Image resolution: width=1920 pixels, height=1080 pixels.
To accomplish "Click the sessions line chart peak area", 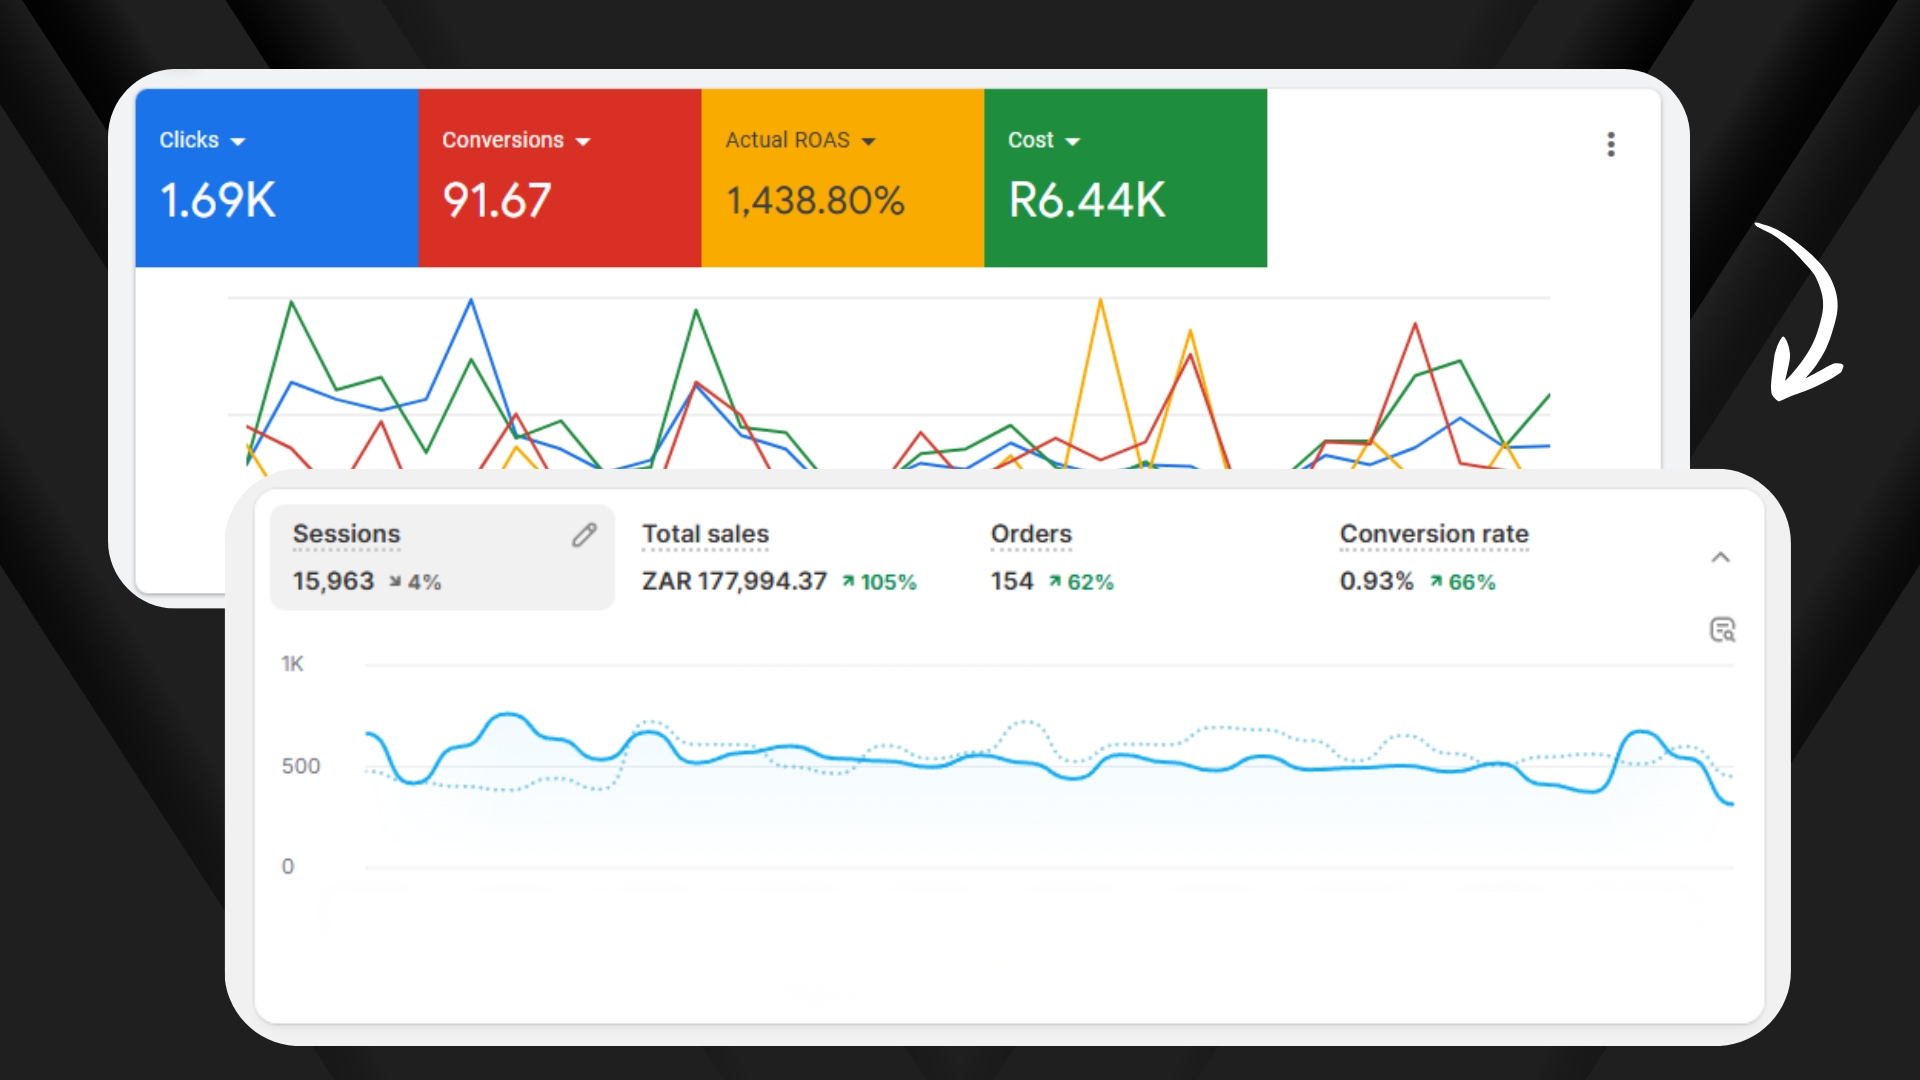I will click(508, 716).
